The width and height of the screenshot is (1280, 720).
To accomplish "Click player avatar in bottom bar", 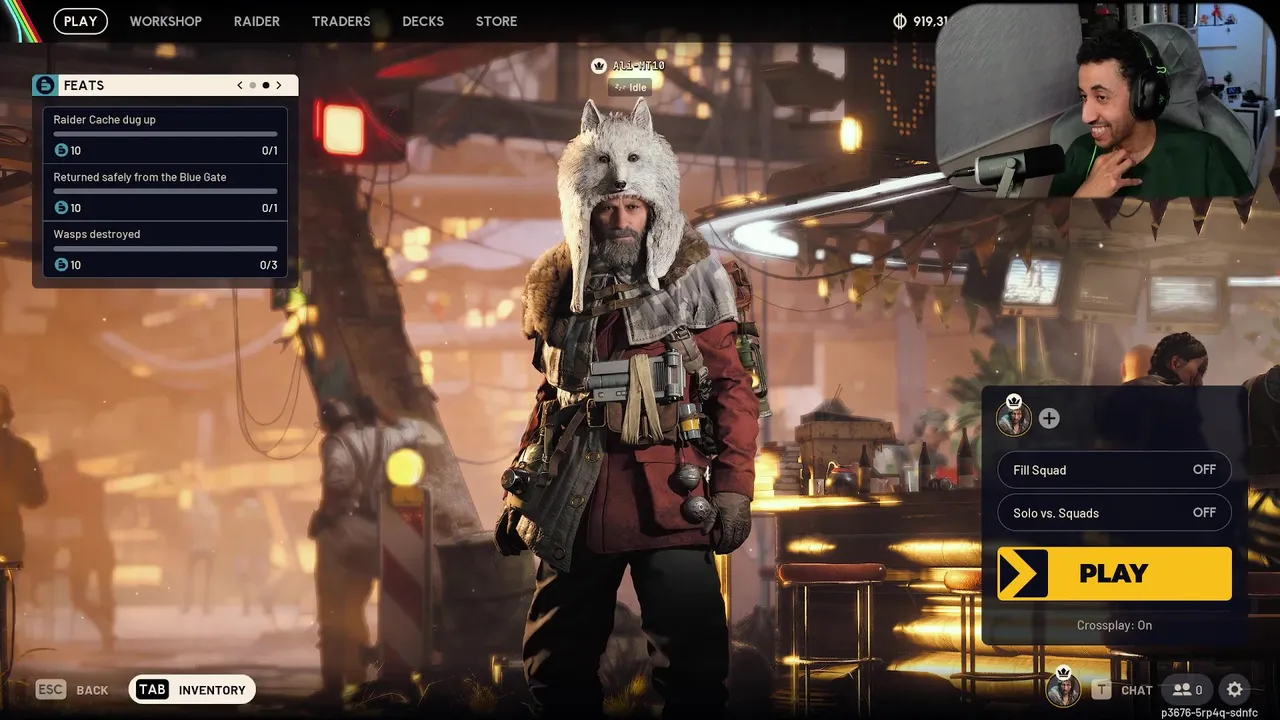I will tap(1063, 688).
